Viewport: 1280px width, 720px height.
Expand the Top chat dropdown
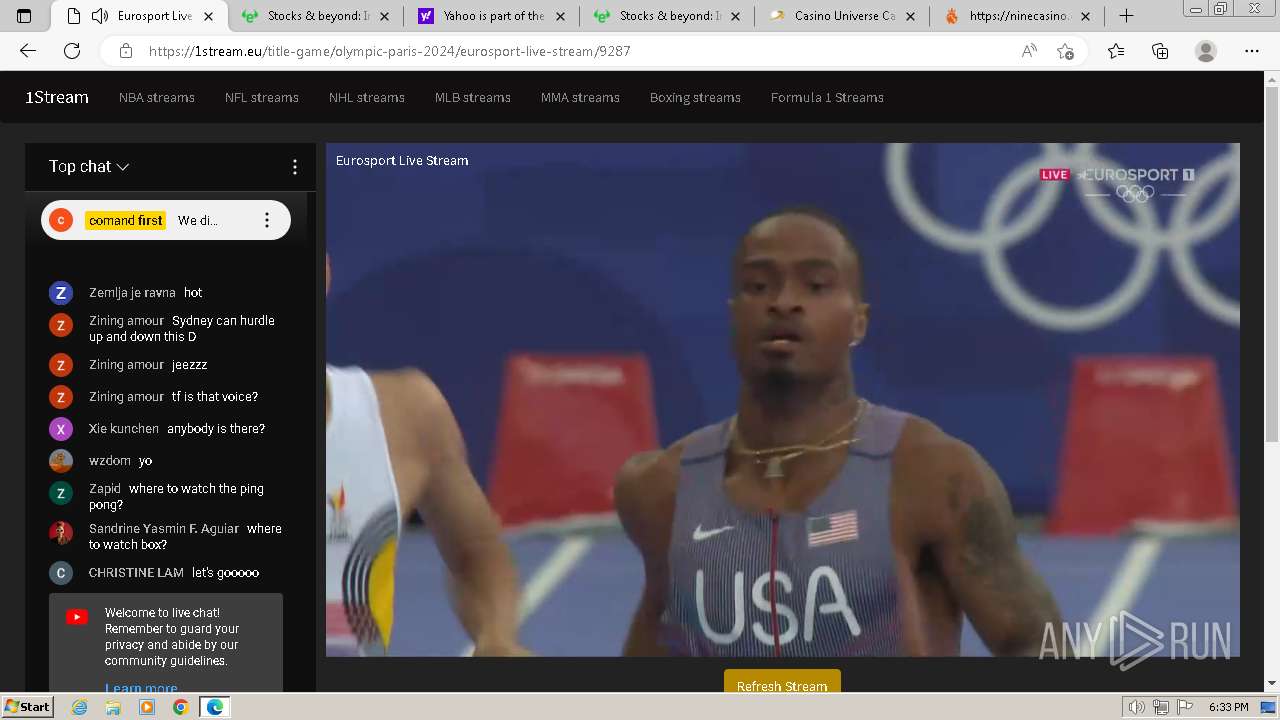[x=89, y=167]
